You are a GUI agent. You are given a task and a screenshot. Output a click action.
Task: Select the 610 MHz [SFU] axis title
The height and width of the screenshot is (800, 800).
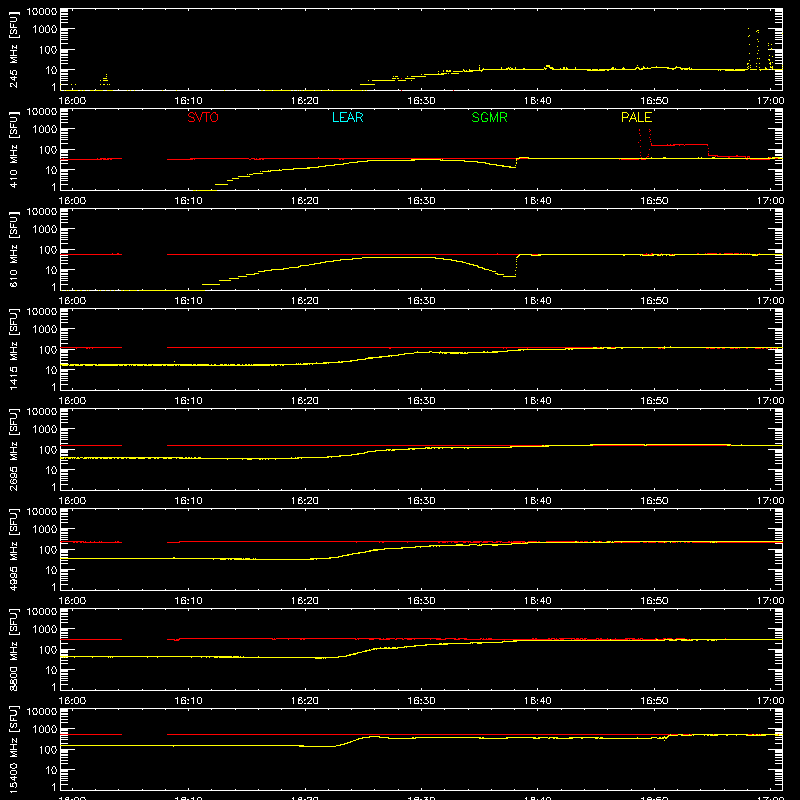point(13,249)
